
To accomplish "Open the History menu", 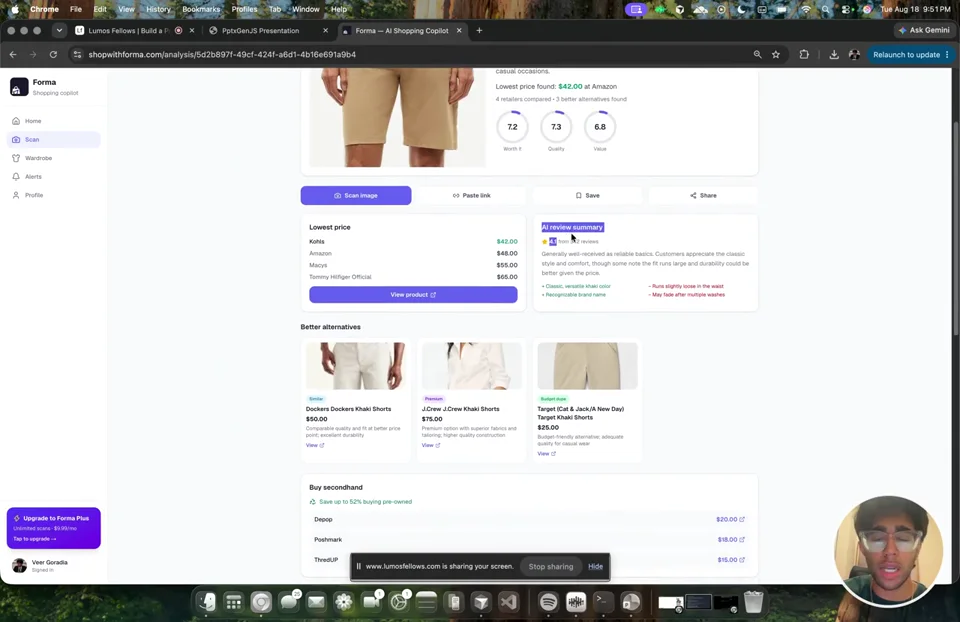I will tap(158, 9).
